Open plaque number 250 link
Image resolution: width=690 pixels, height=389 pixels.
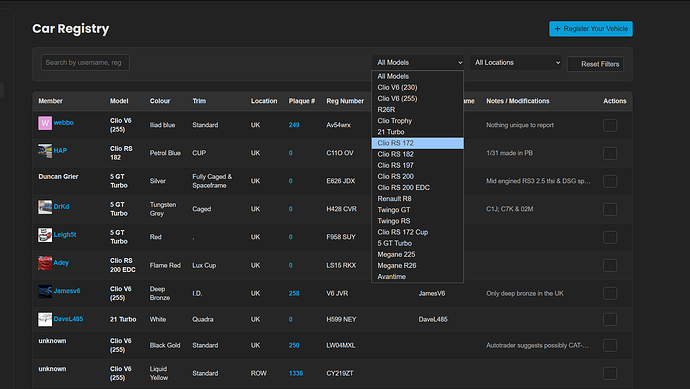pos(294,345)
